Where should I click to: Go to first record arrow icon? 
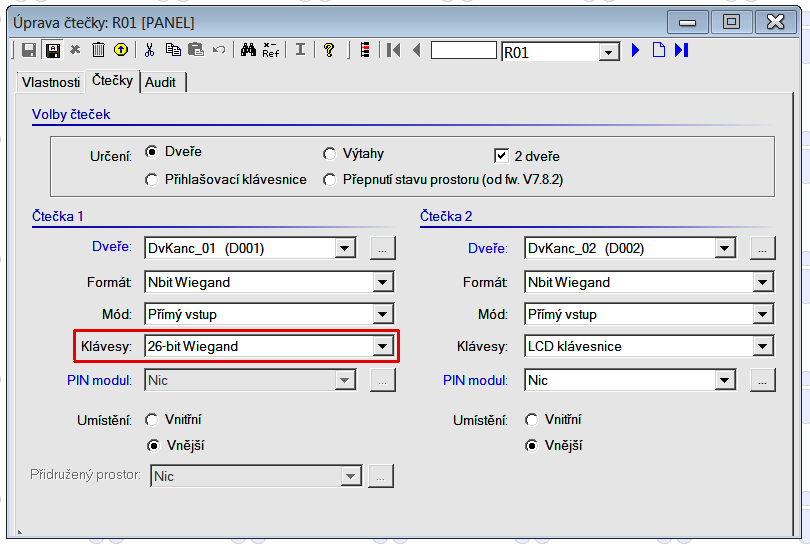click(394, 50)
